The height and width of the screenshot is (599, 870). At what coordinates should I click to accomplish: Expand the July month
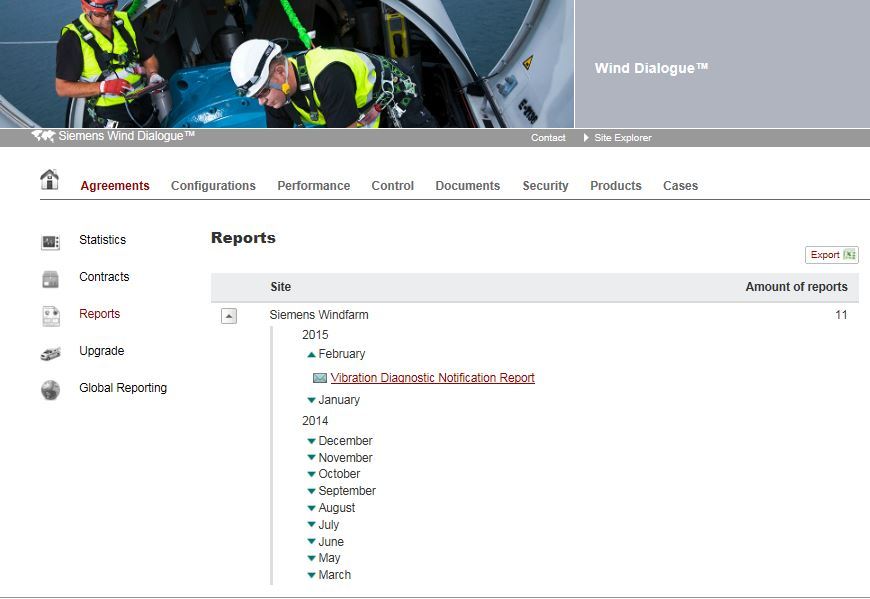(311, 524)
